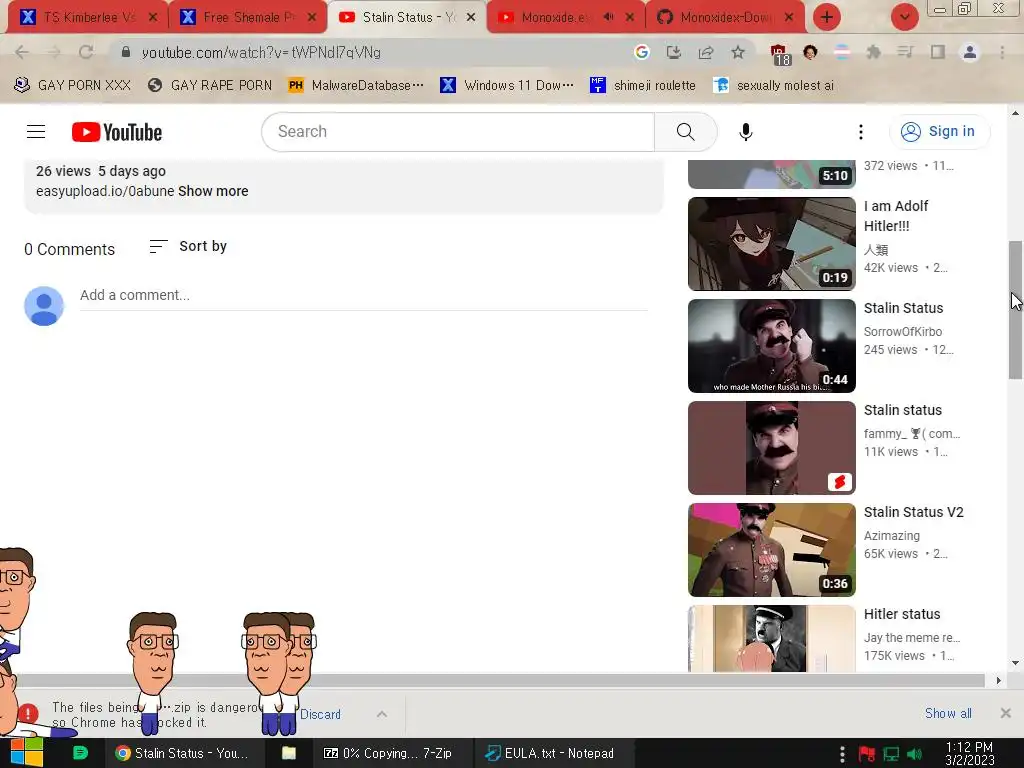Open YouTube settings three-dot menu
This screenshot has width=1024, height=768.
(861, 132)
